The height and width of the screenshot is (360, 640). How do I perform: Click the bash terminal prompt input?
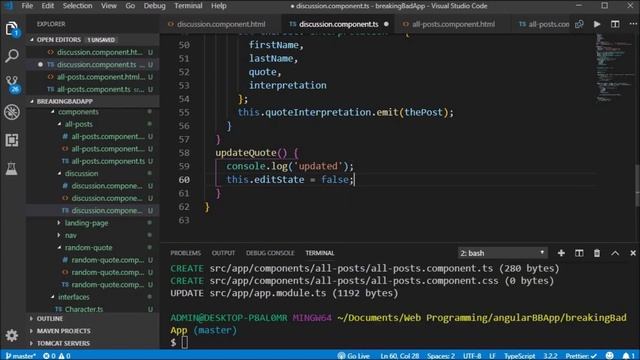(x=185, y=342)
